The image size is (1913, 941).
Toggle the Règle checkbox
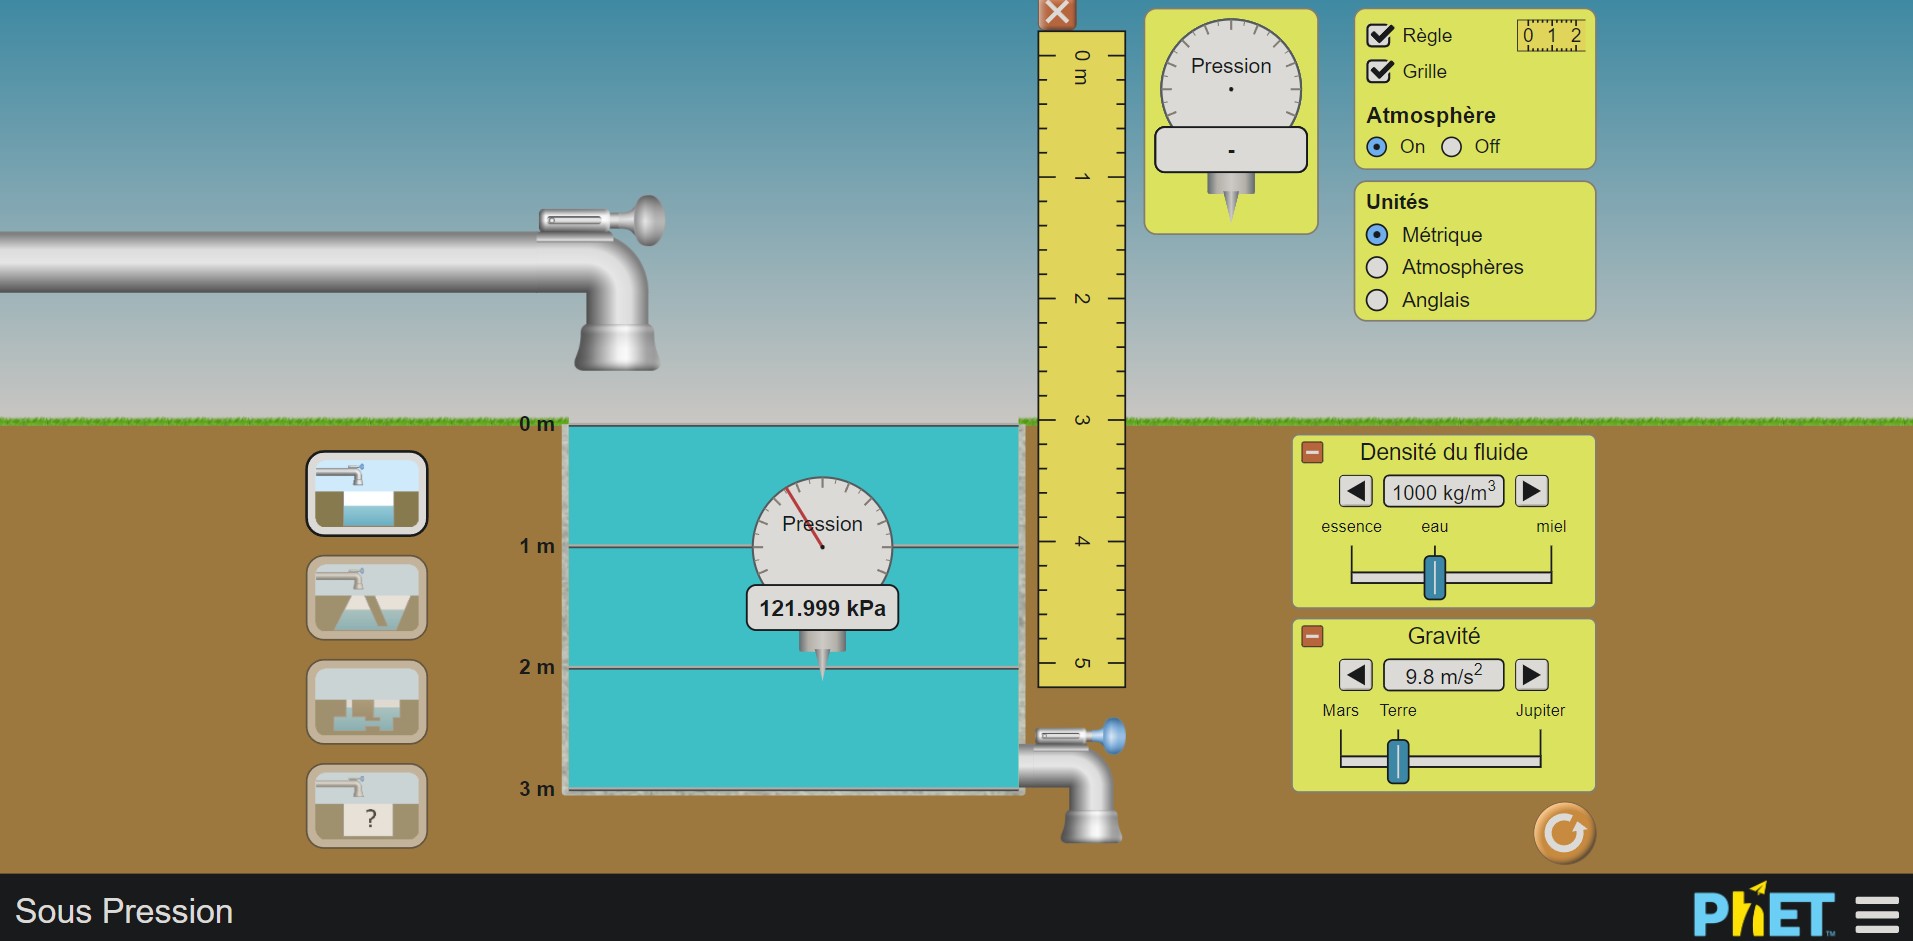(x=1380, y=35)
